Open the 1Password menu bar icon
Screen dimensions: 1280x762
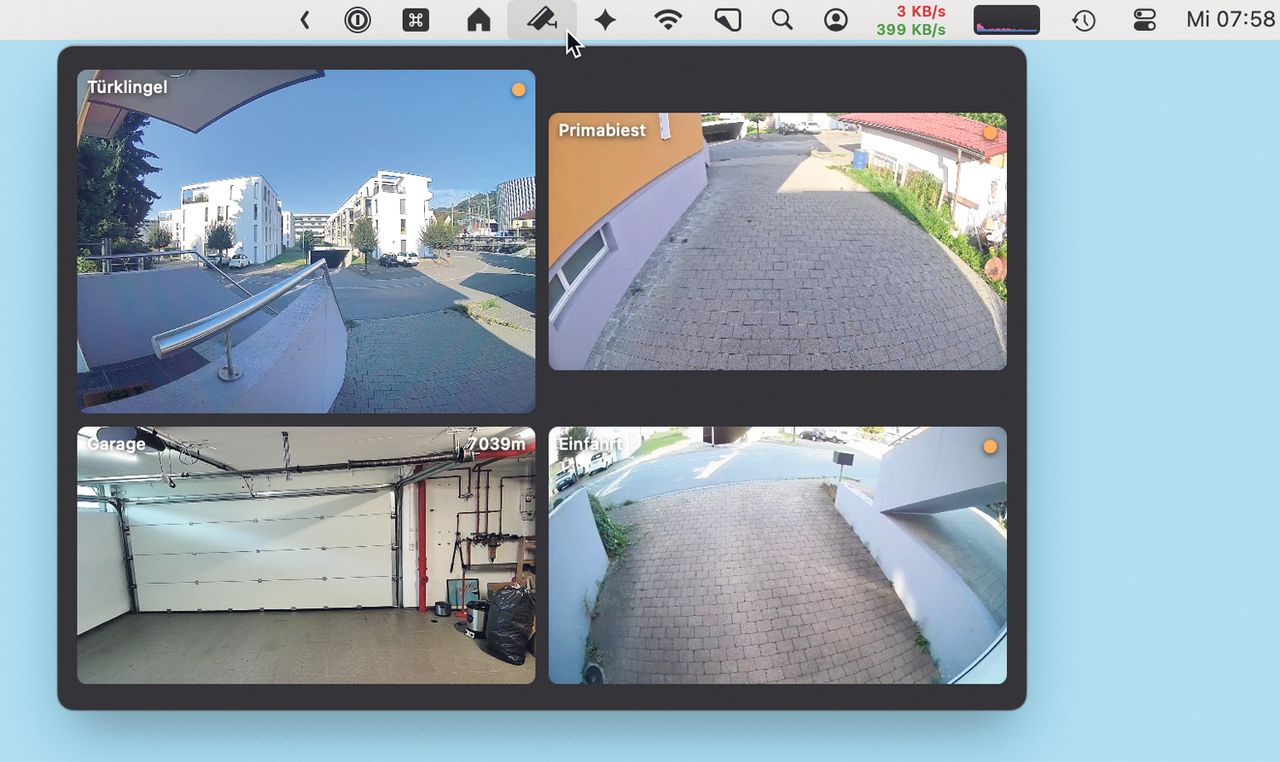[357, 20]
